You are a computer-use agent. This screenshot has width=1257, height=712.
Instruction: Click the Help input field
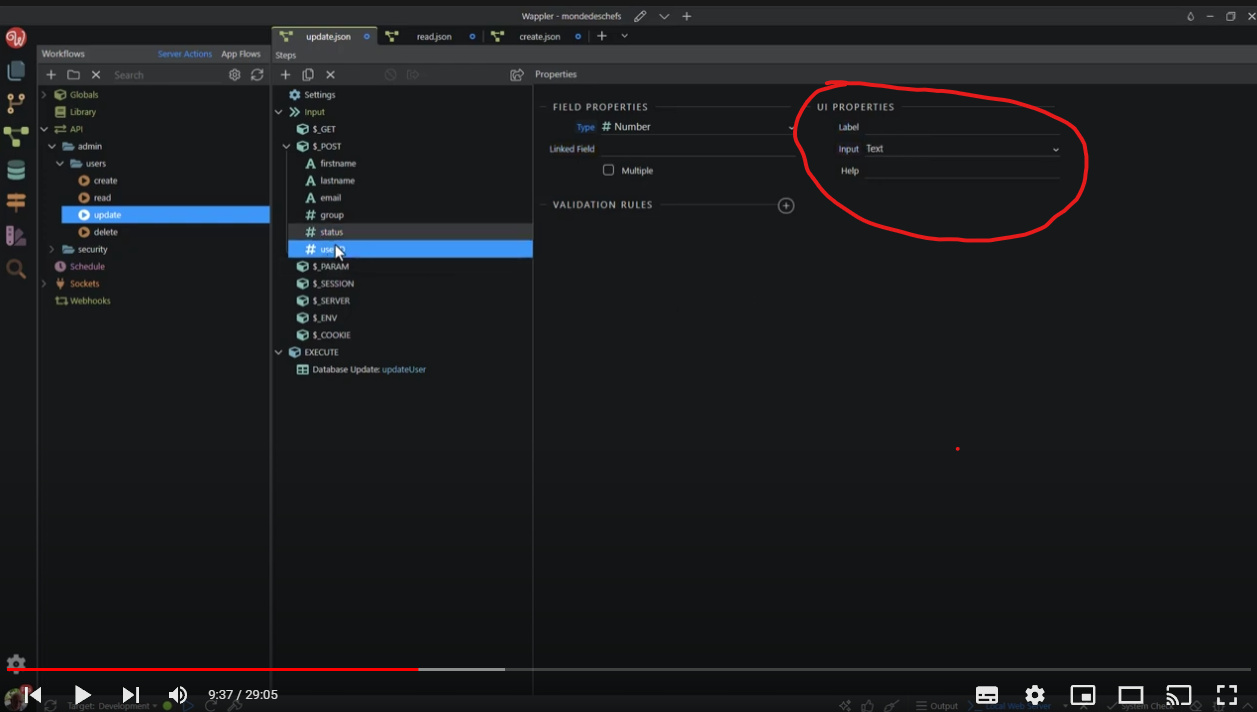pyautogui.click(x=961, y=171)
